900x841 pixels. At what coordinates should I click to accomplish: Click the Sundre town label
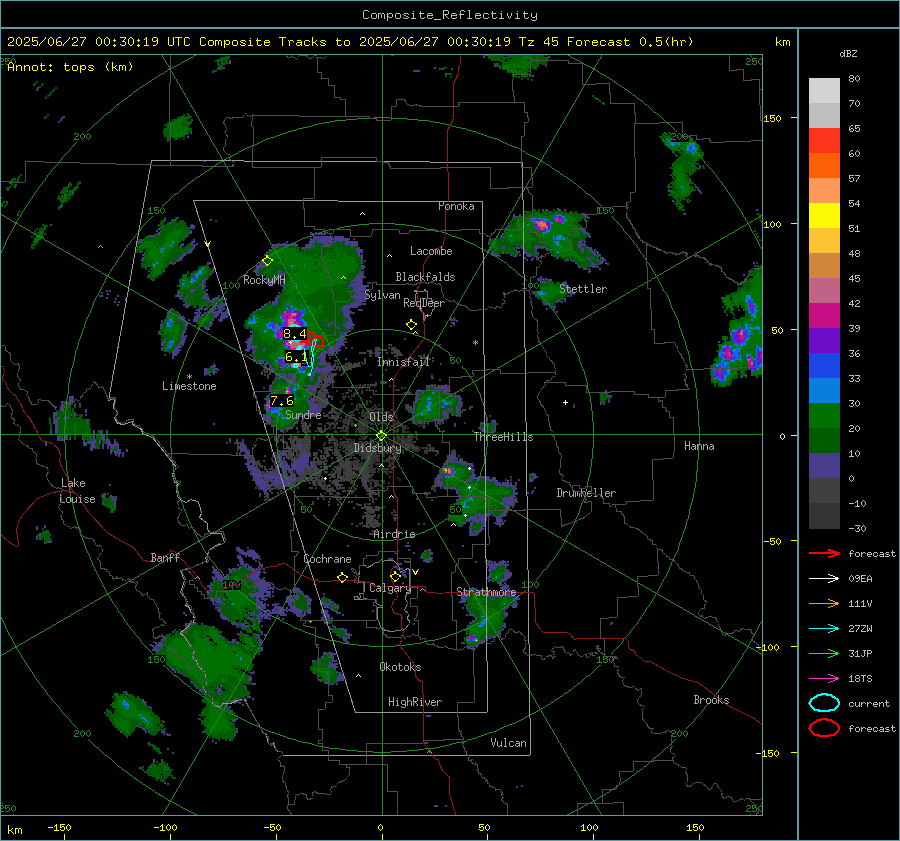303,415
